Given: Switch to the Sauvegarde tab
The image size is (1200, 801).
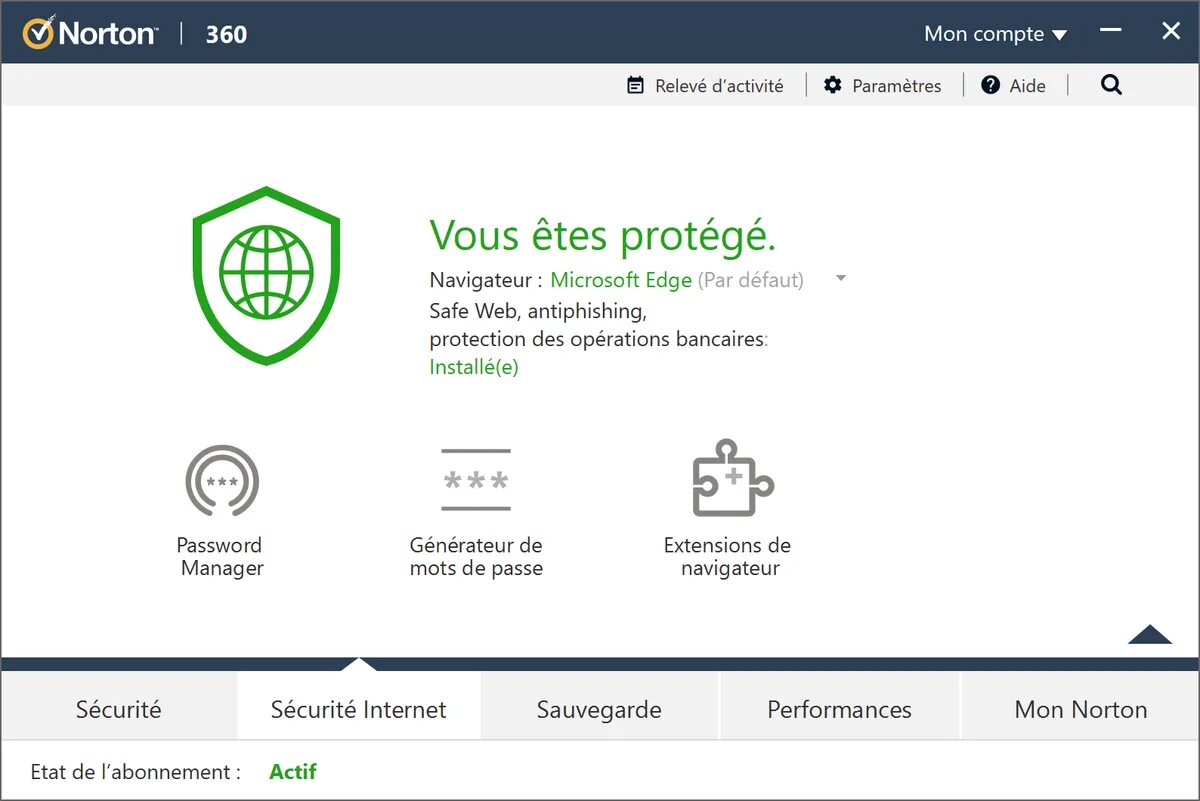Looking at the screenshot, I should (x=599, y=709).
